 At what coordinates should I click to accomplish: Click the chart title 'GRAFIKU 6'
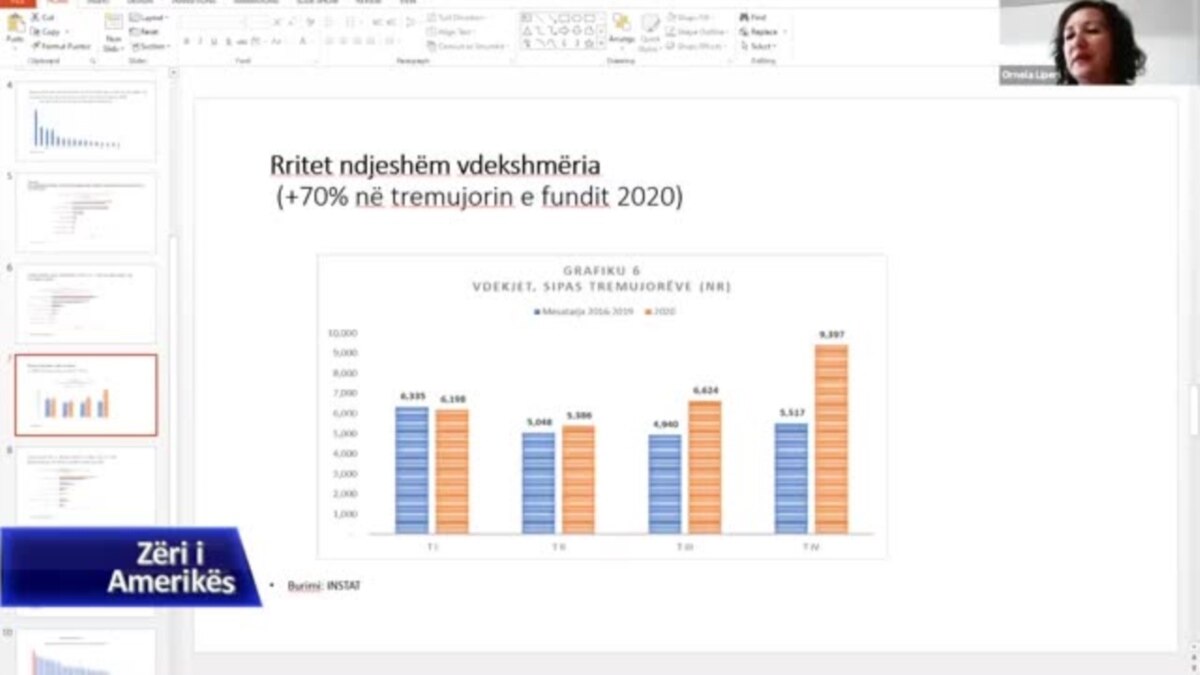(x=601, y=271)
